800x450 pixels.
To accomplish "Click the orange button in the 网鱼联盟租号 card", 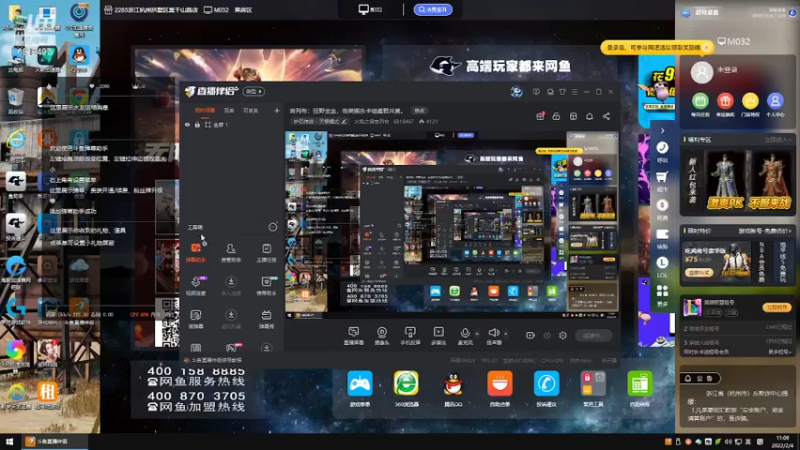I will pos(777,307).
